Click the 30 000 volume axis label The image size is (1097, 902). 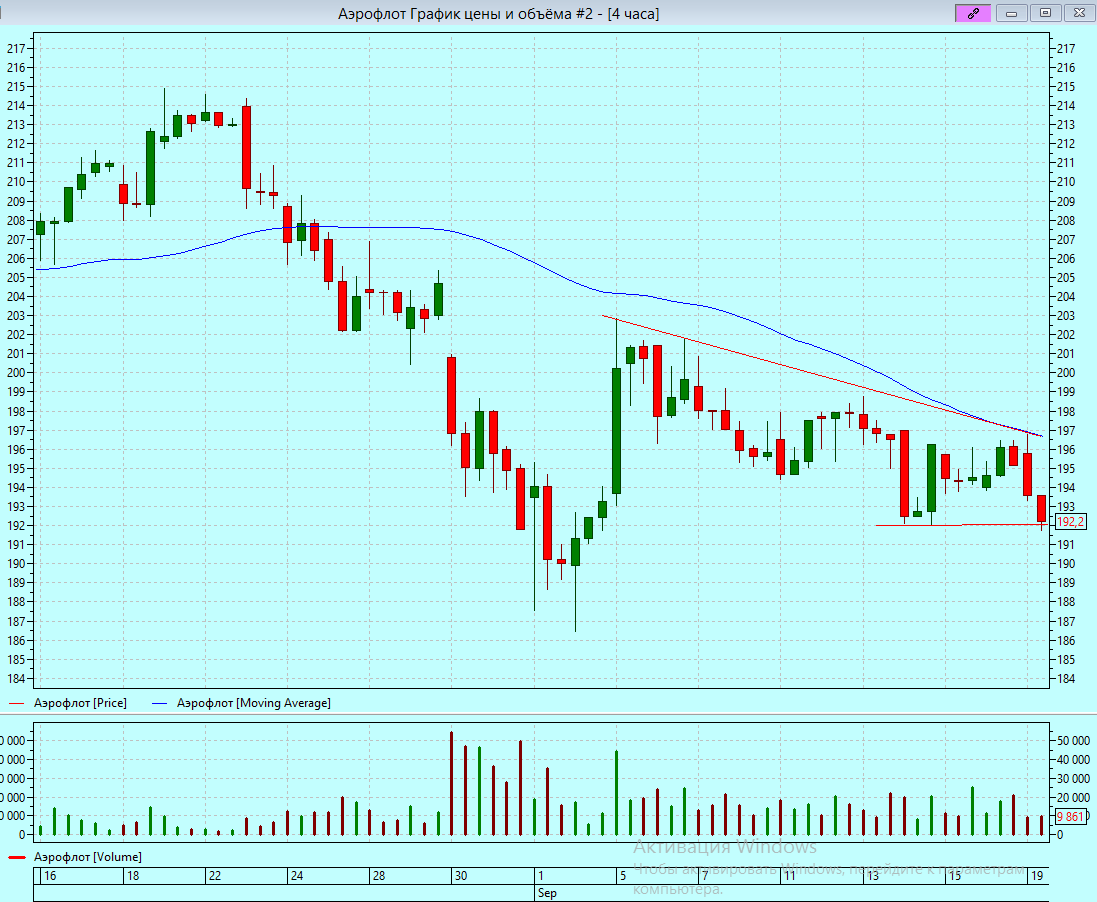coord(1073,778)
